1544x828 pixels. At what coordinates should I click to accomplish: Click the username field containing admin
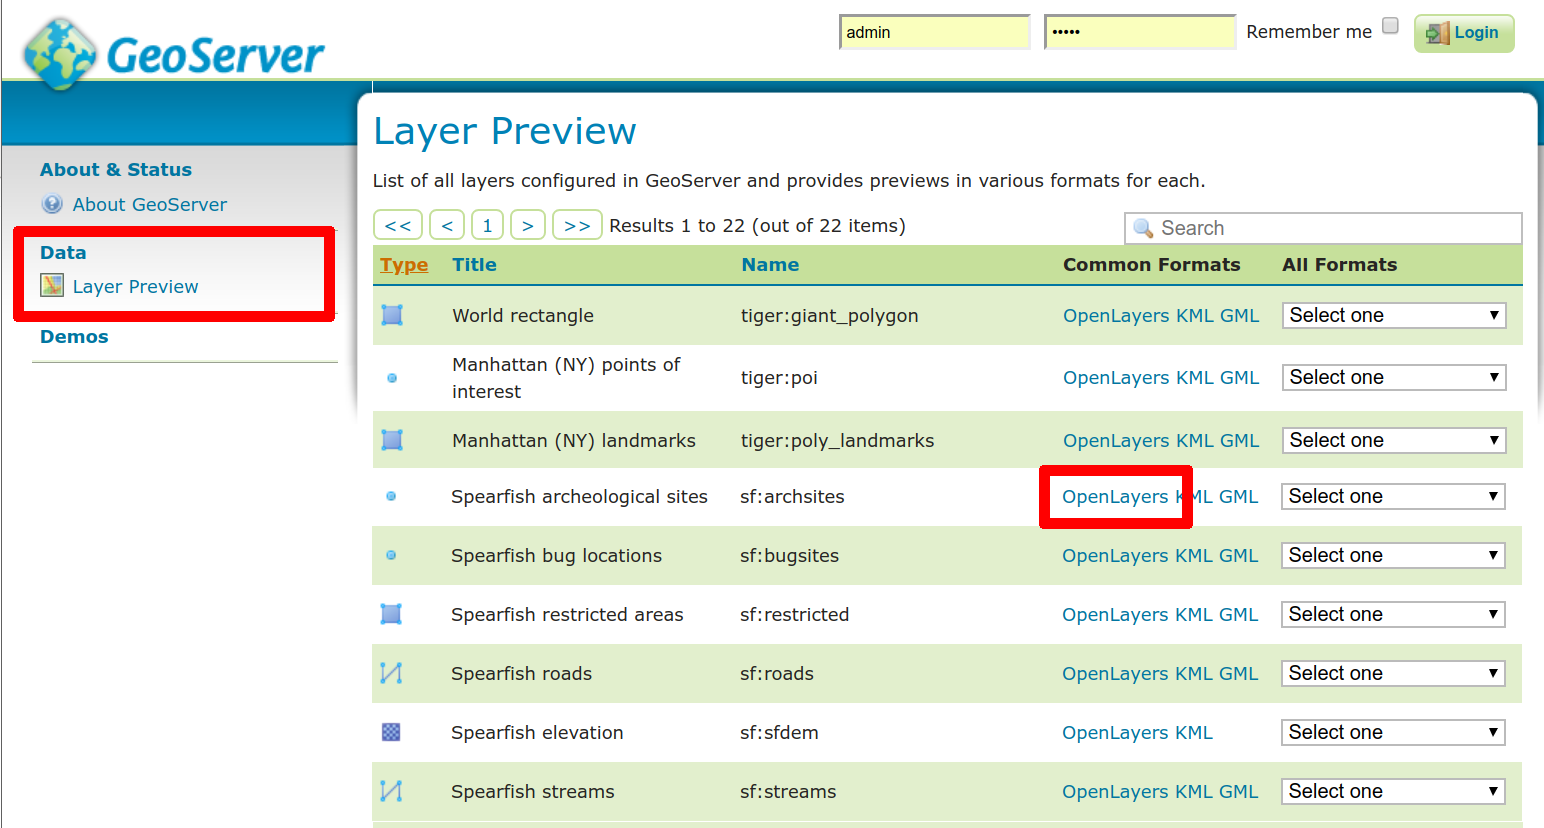(x=935, y=32)
